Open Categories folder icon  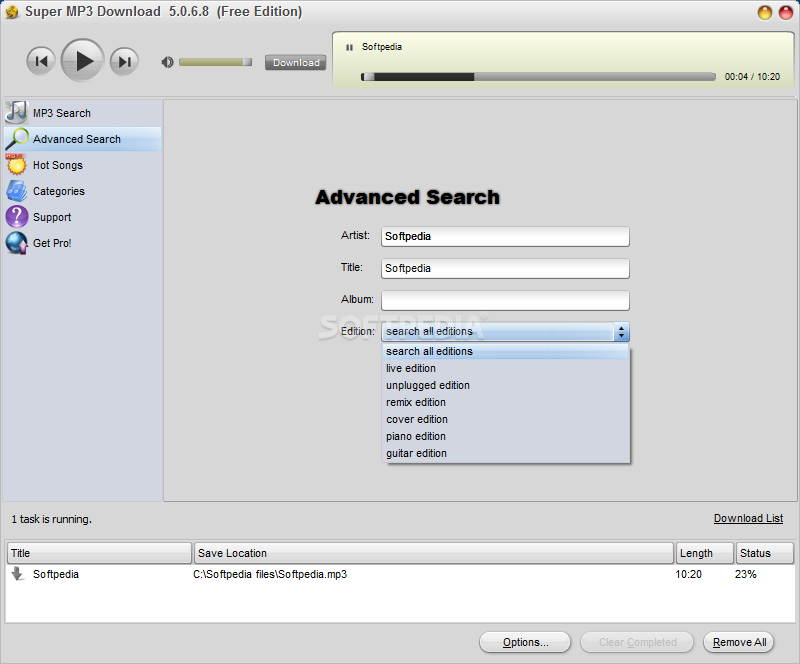point(16,191)
